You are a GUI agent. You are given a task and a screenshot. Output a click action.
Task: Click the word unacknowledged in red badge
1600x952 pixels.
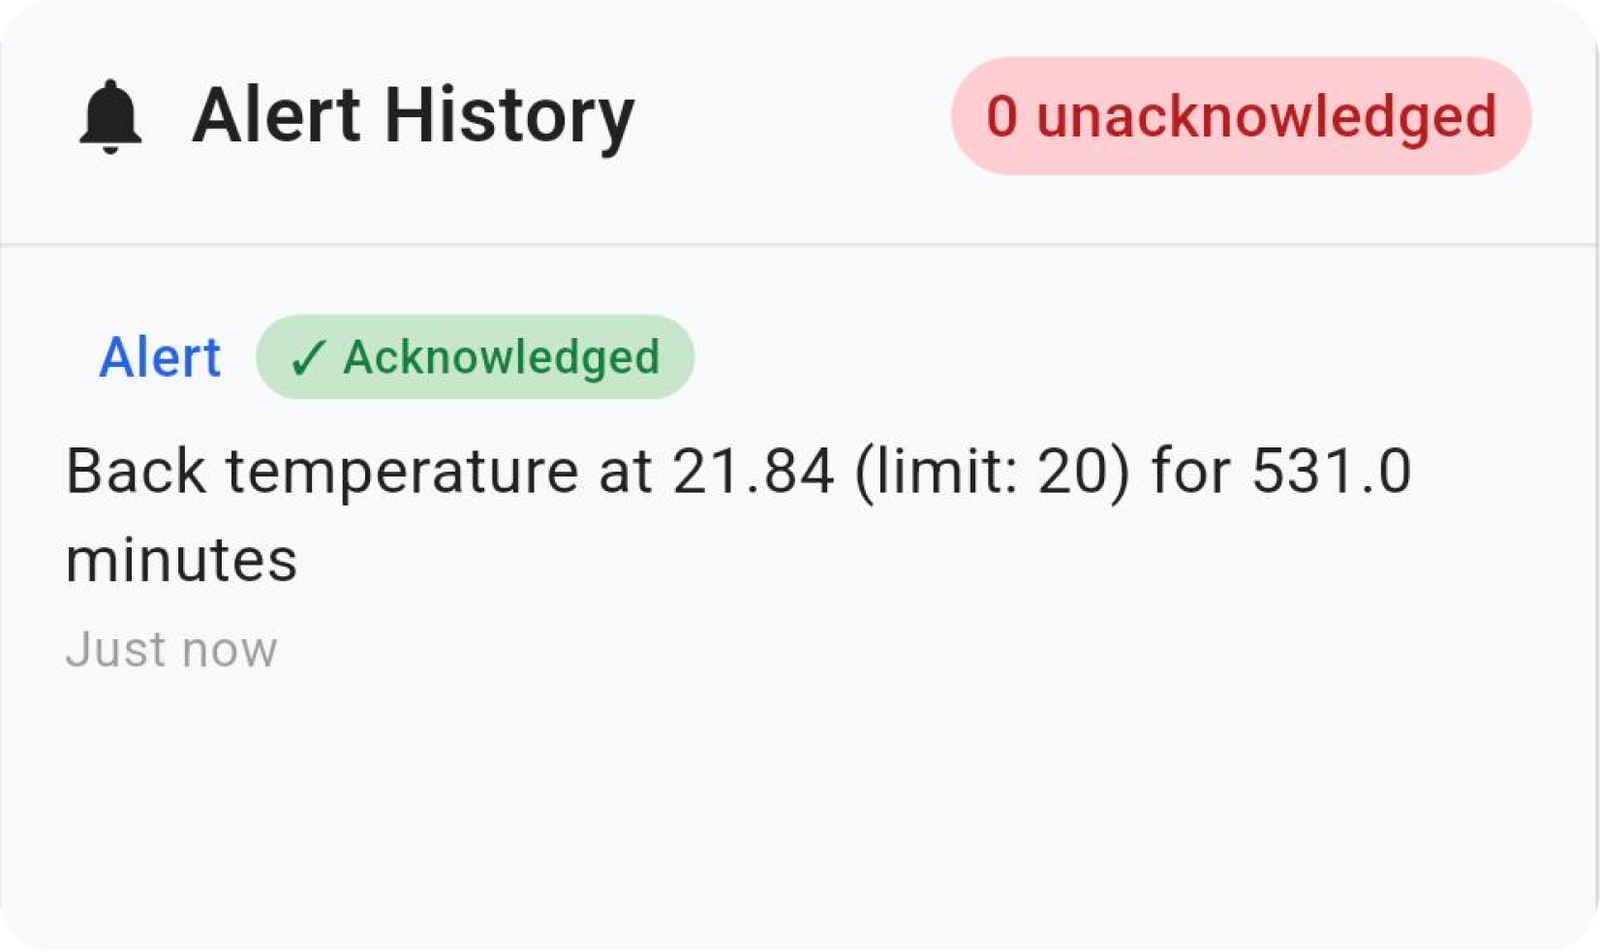1267,118
